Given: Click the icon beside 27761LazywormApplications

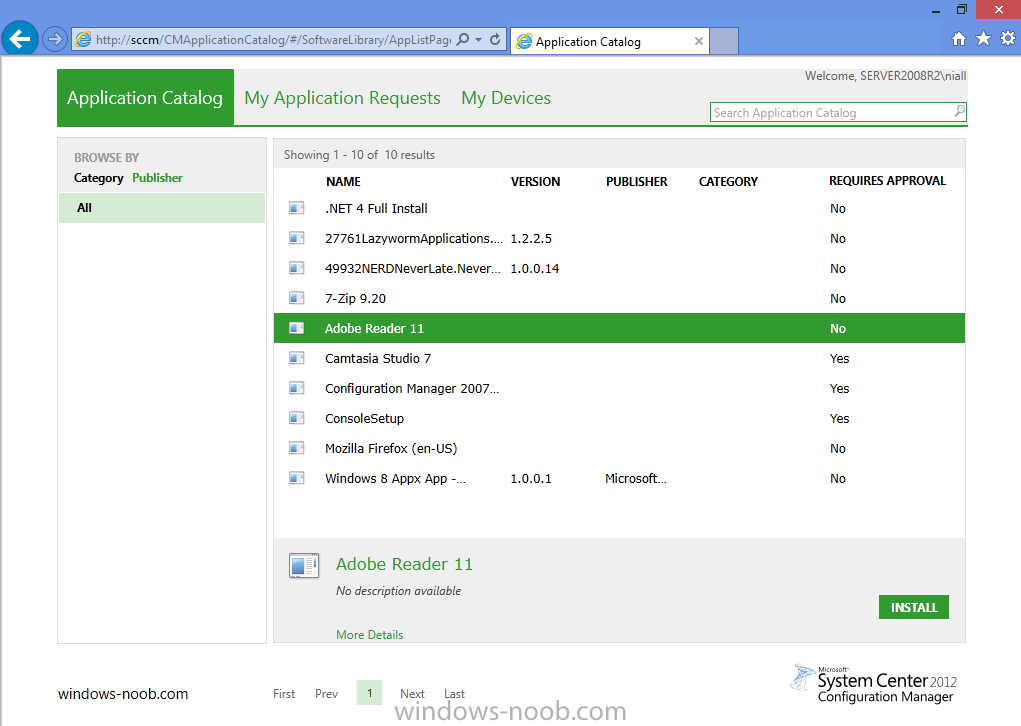Looking at the screenshot, I should [296, 238].
